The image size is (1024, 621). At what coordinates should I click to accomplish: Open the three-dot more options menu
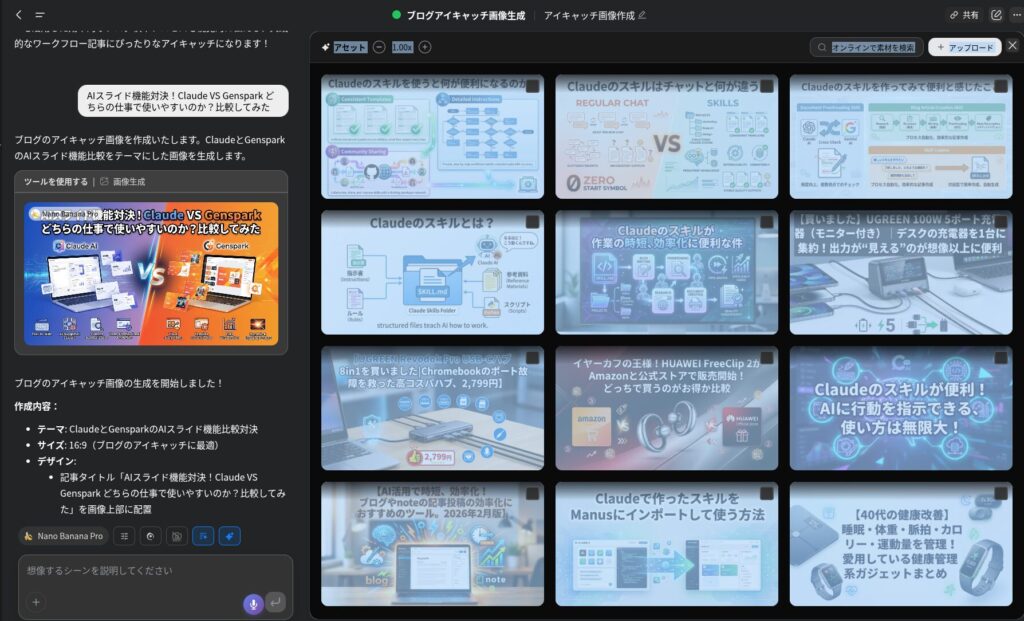pos(1015,15)
